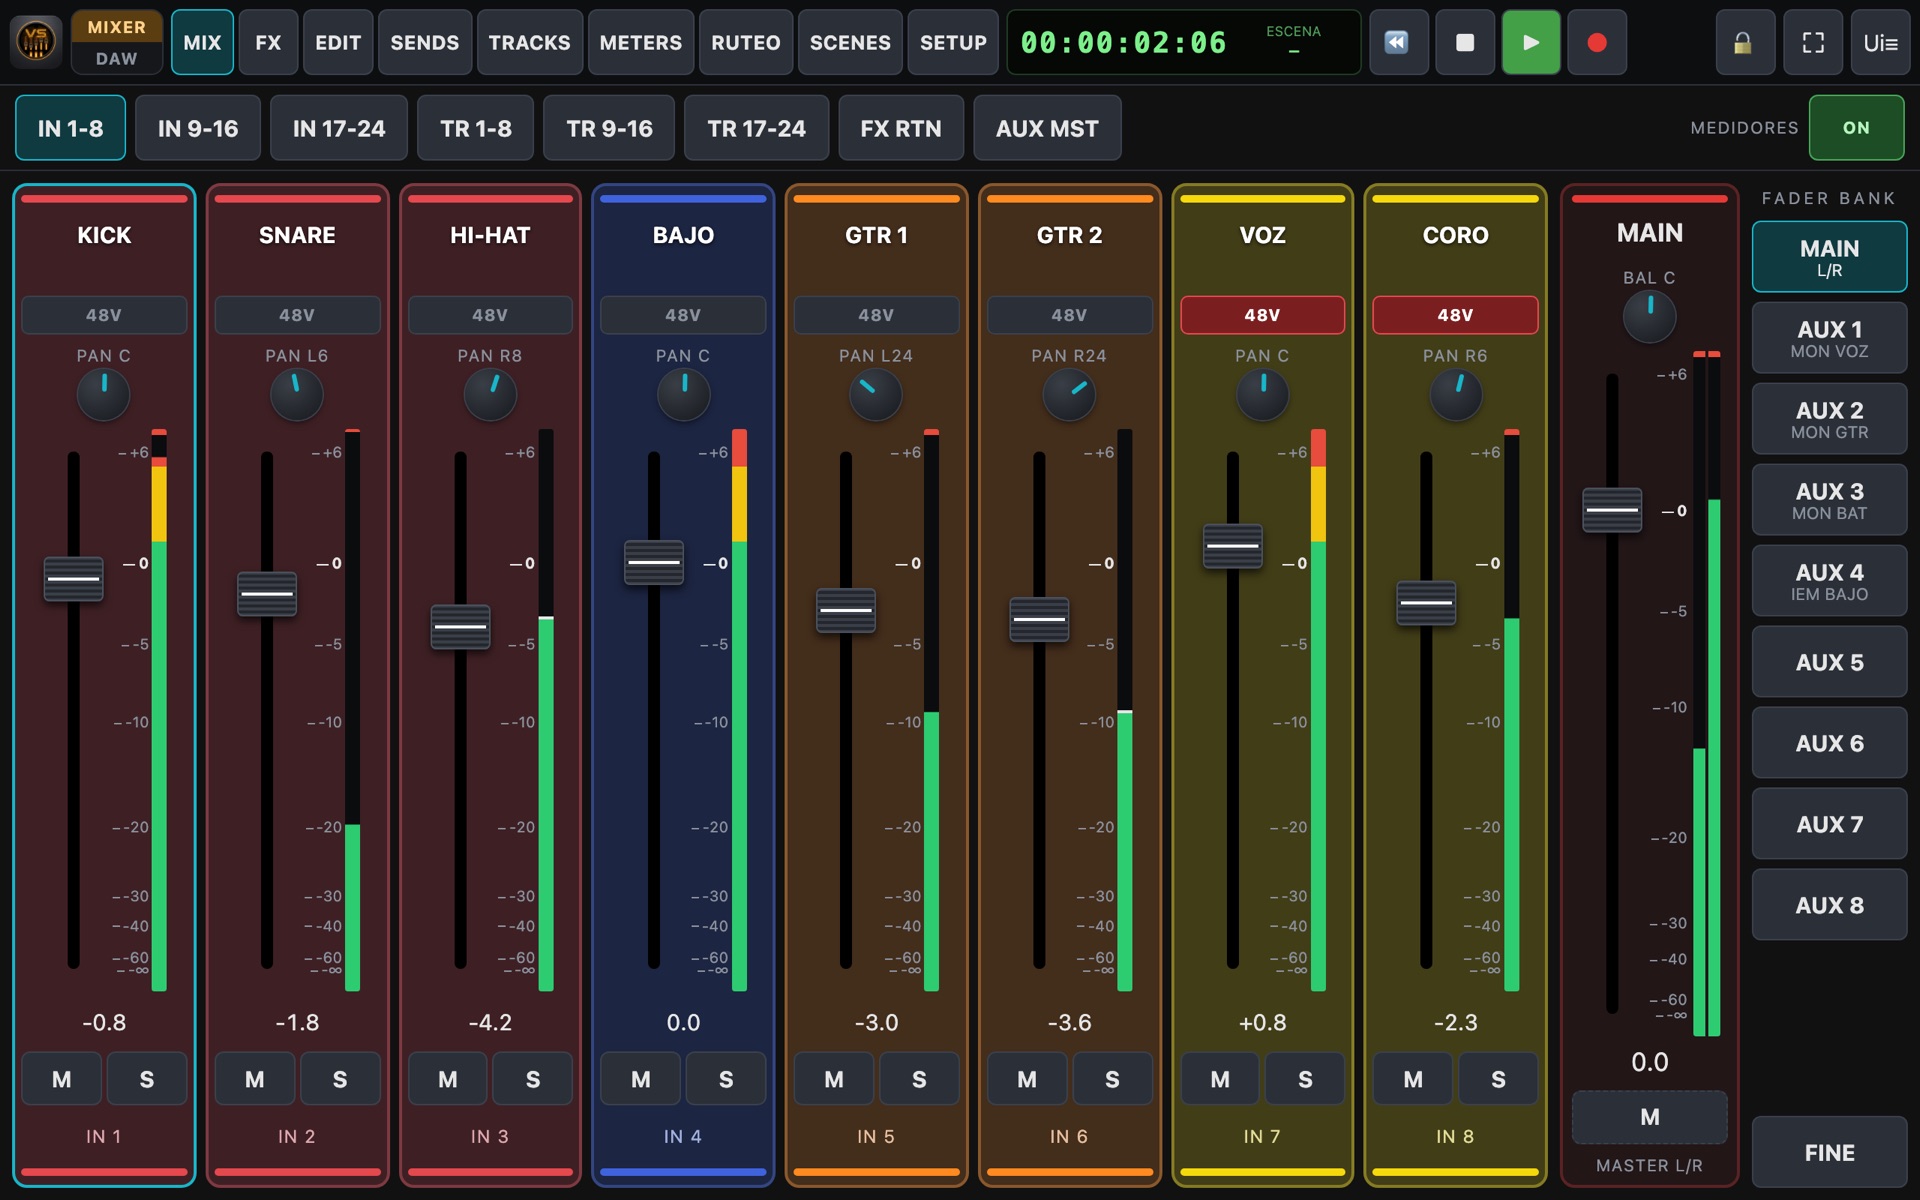The image size is (1920, 1200).
Task: Click the MAIN BAL knob
Action: click(1649, 317)
